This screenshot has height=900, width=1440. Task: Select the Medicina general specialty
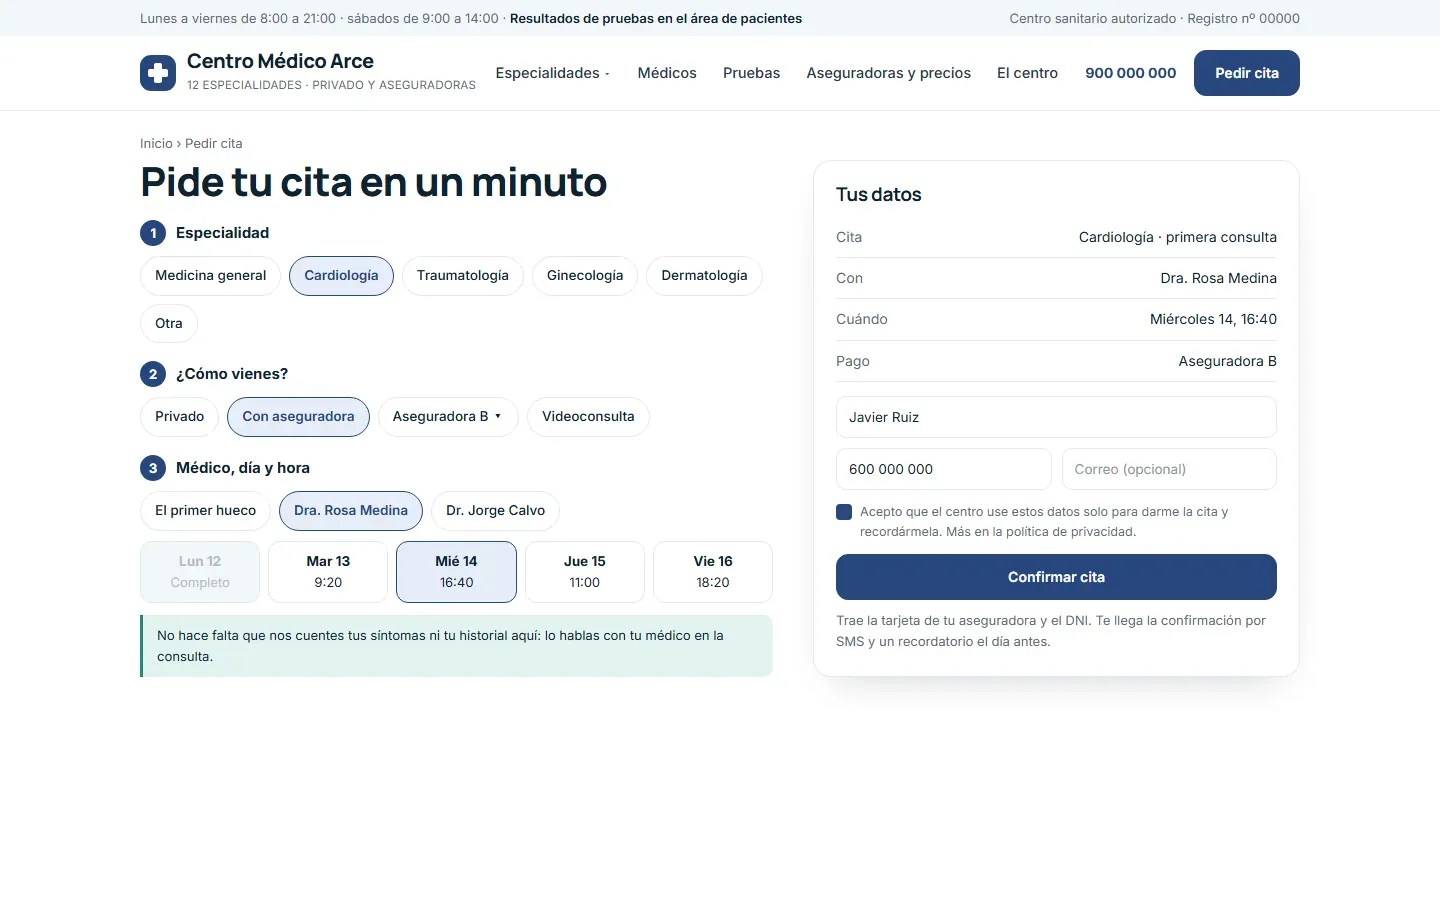(210, 276)
